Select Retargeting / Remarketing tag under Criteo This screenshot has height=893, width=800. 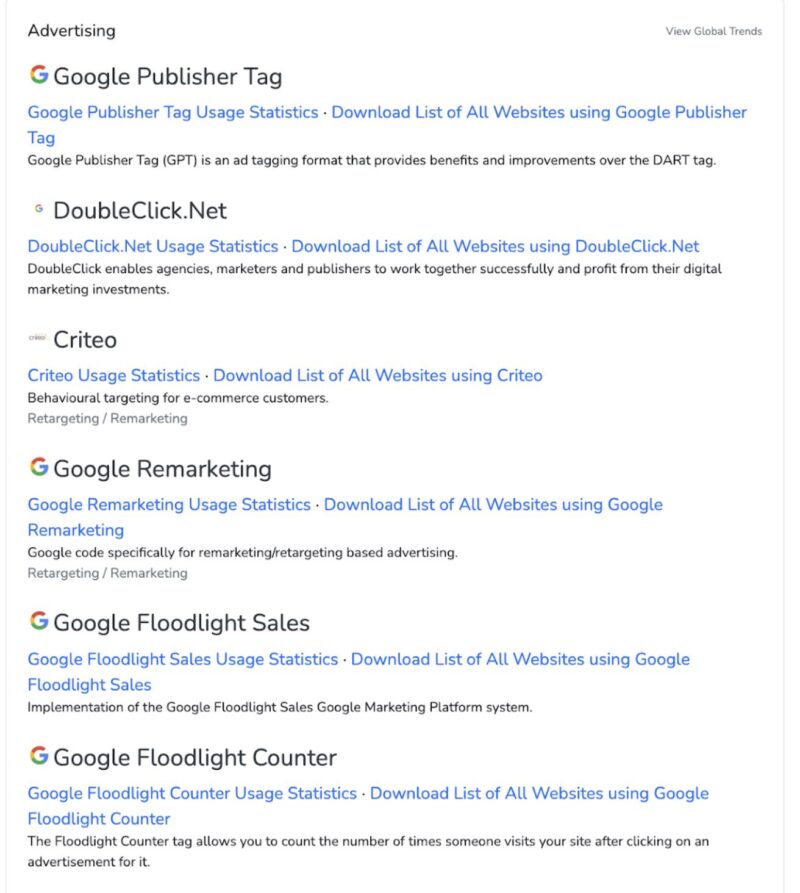[106, 418]
